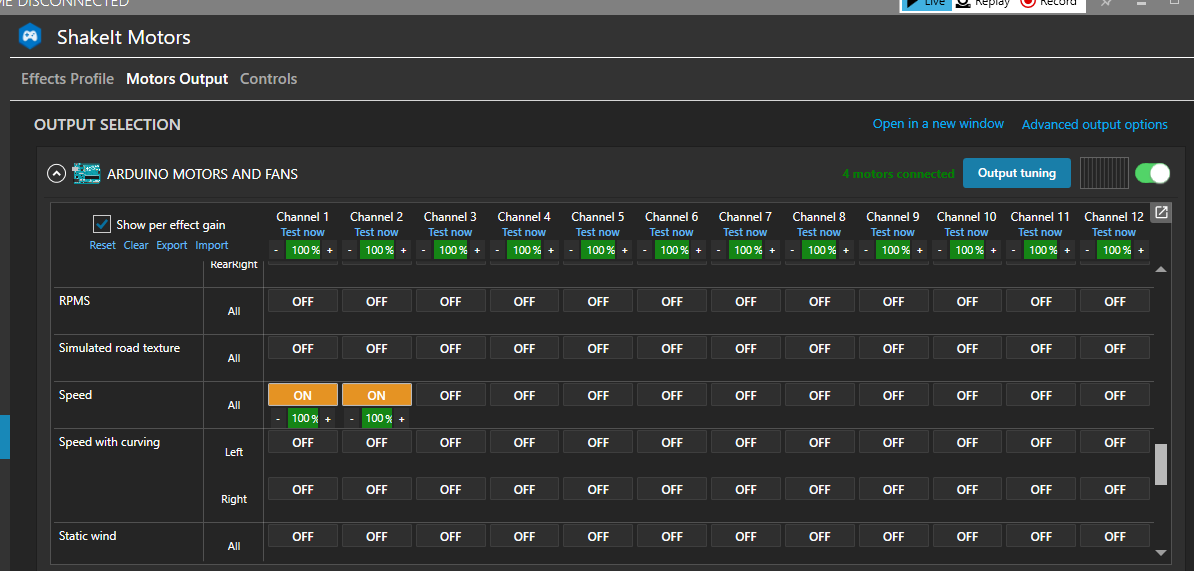Pop out the channel grid via corner icon
1194x571 pixels.
click(x=1160, y=212)
